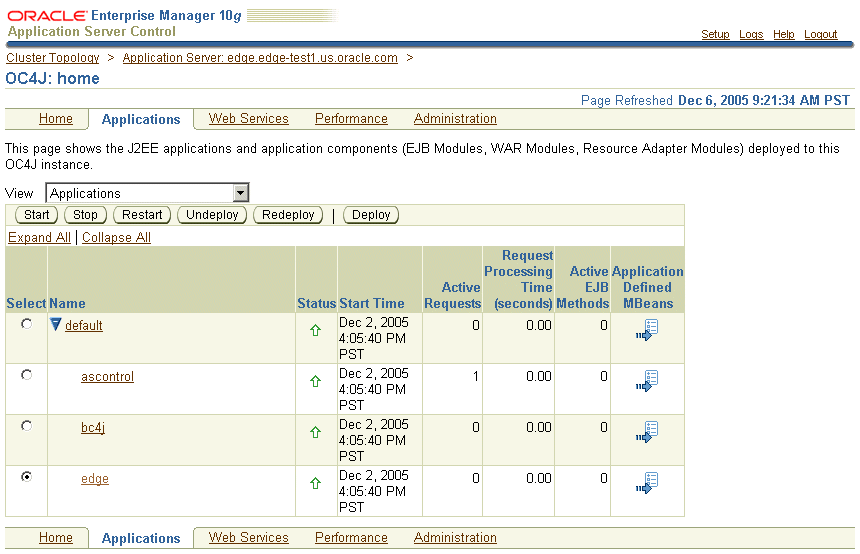Click the Start Time column header
Image resolution: width=860 pixels, height=554 pixels.
(371, 303)
